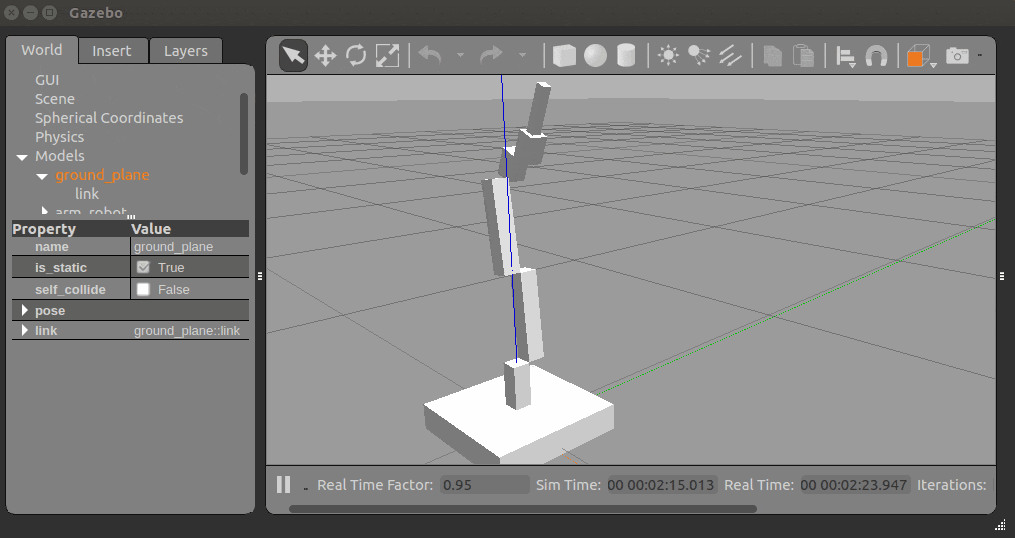Toggle the is_static checkbox
1015x538 pixels.
[143, 267]
